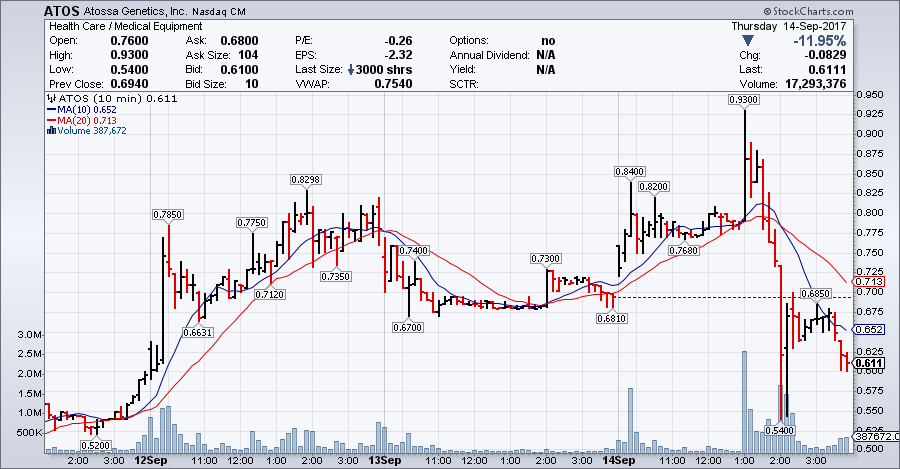
Task: Click the blue down-triangle change indicator
Action: pyautogui.click(x=761, y=41)
